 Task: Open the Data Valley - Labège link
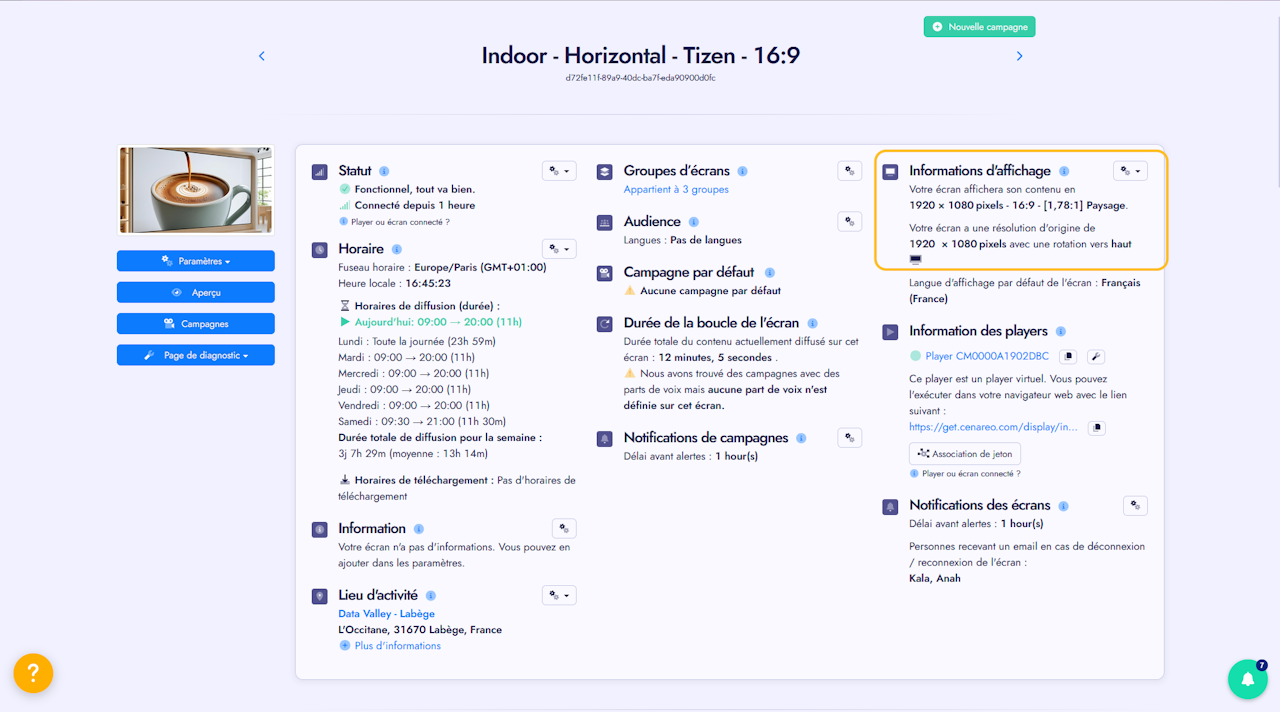pos(386,614)
